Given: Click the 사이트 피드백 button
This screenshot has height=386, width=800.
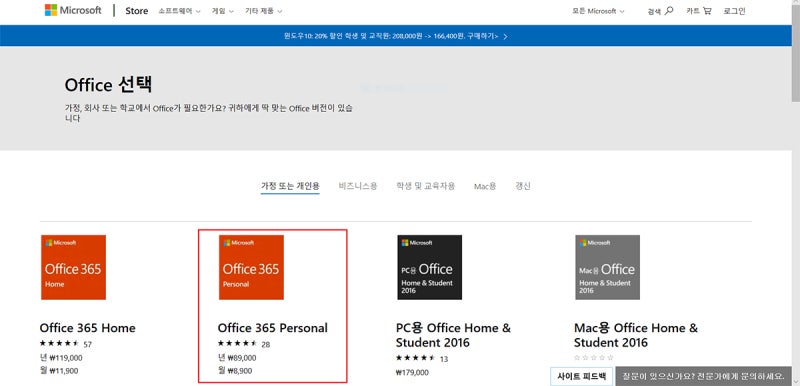Looking at the screenshot, I should pyautogui.click(x=582, y=376).
